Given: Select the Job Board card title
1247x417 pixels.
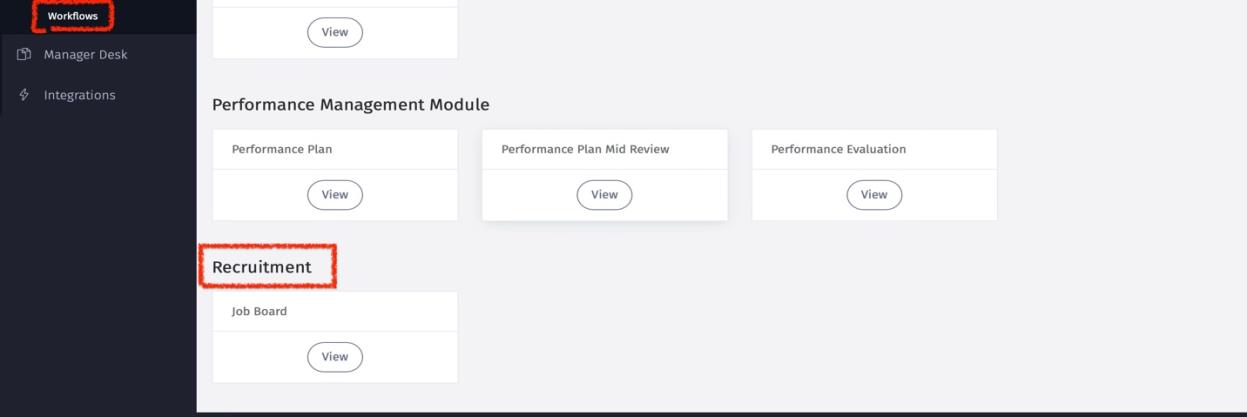Looking at the screenshot, I should pyautogui.click(x=259, y=311).
